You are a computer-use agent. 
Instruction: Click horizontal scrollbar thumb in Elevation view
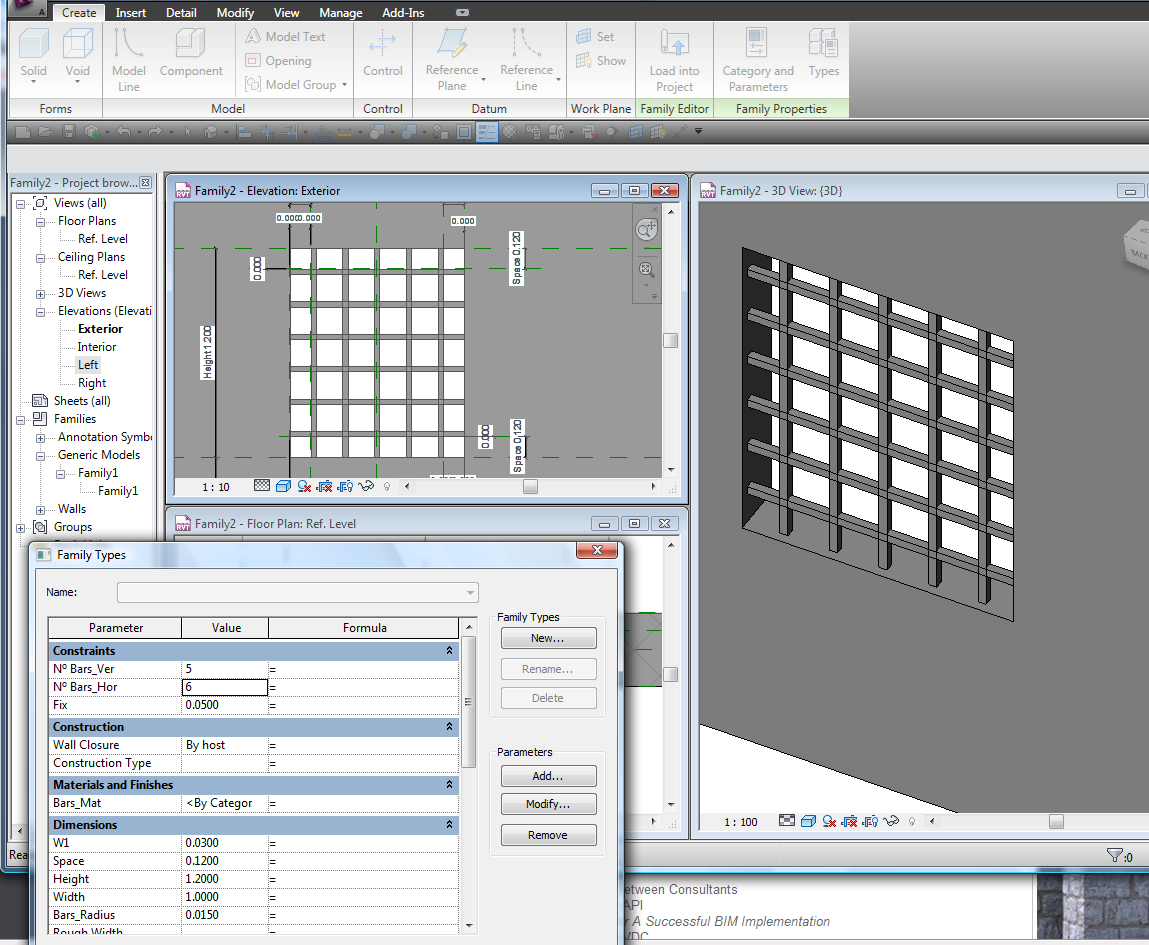530,487
